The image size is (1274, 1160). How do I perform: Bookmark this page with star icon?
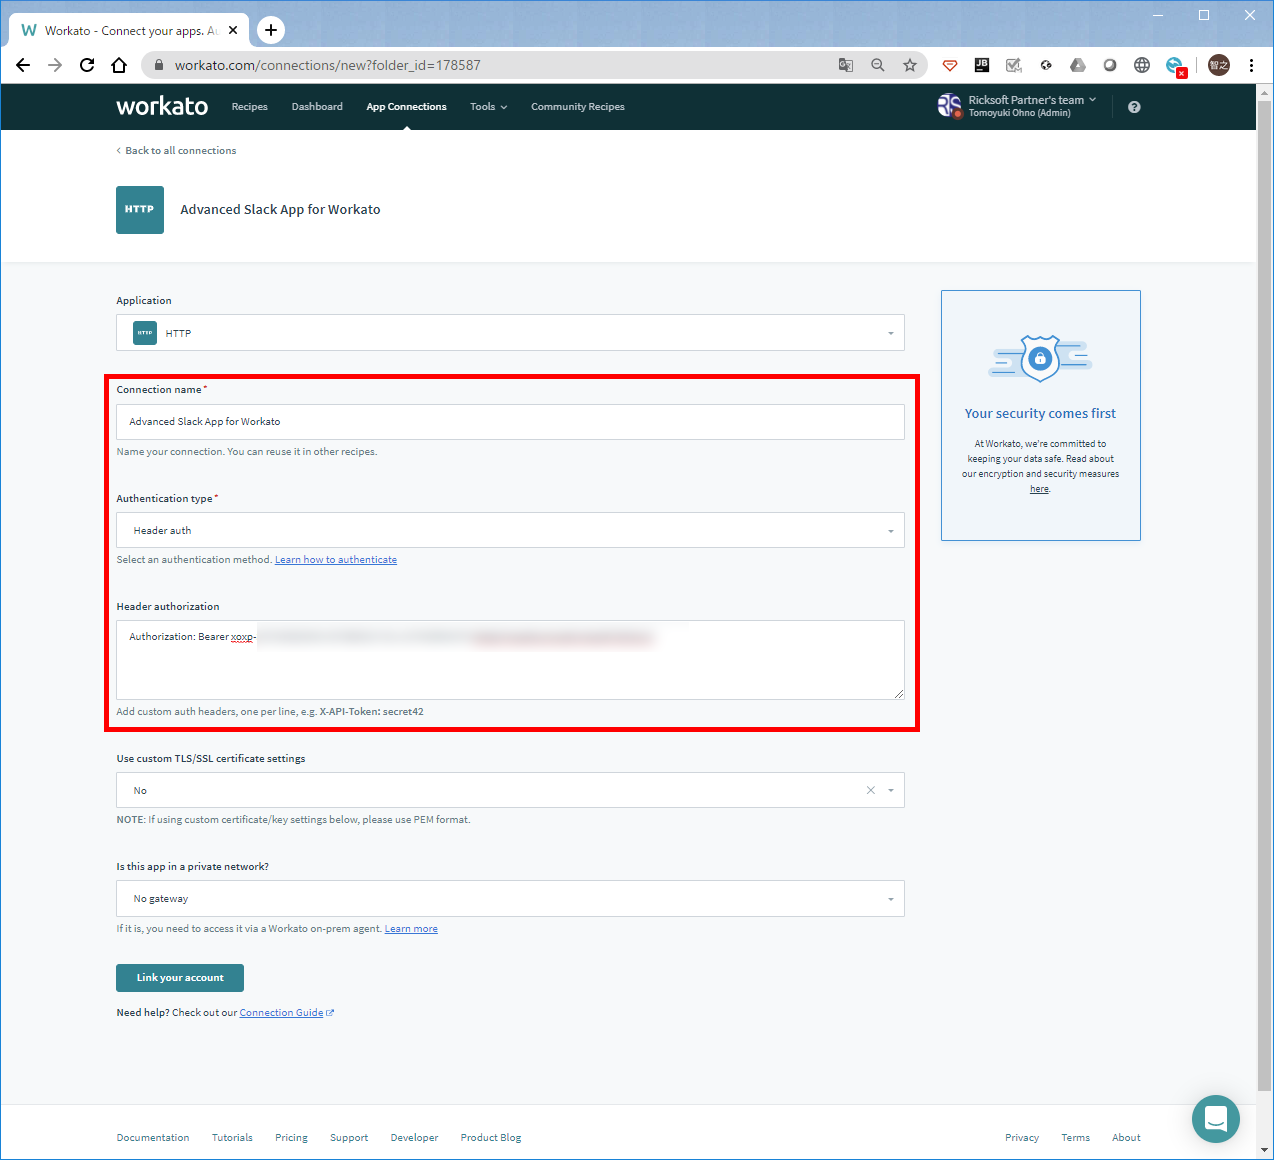(910, 65)
